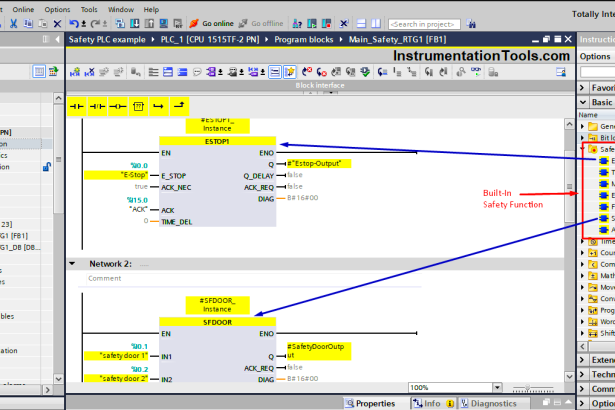The width and height of the screenshot is (615, 410).
Task: Open the Options menu
Action: click(x=58, y=9)
